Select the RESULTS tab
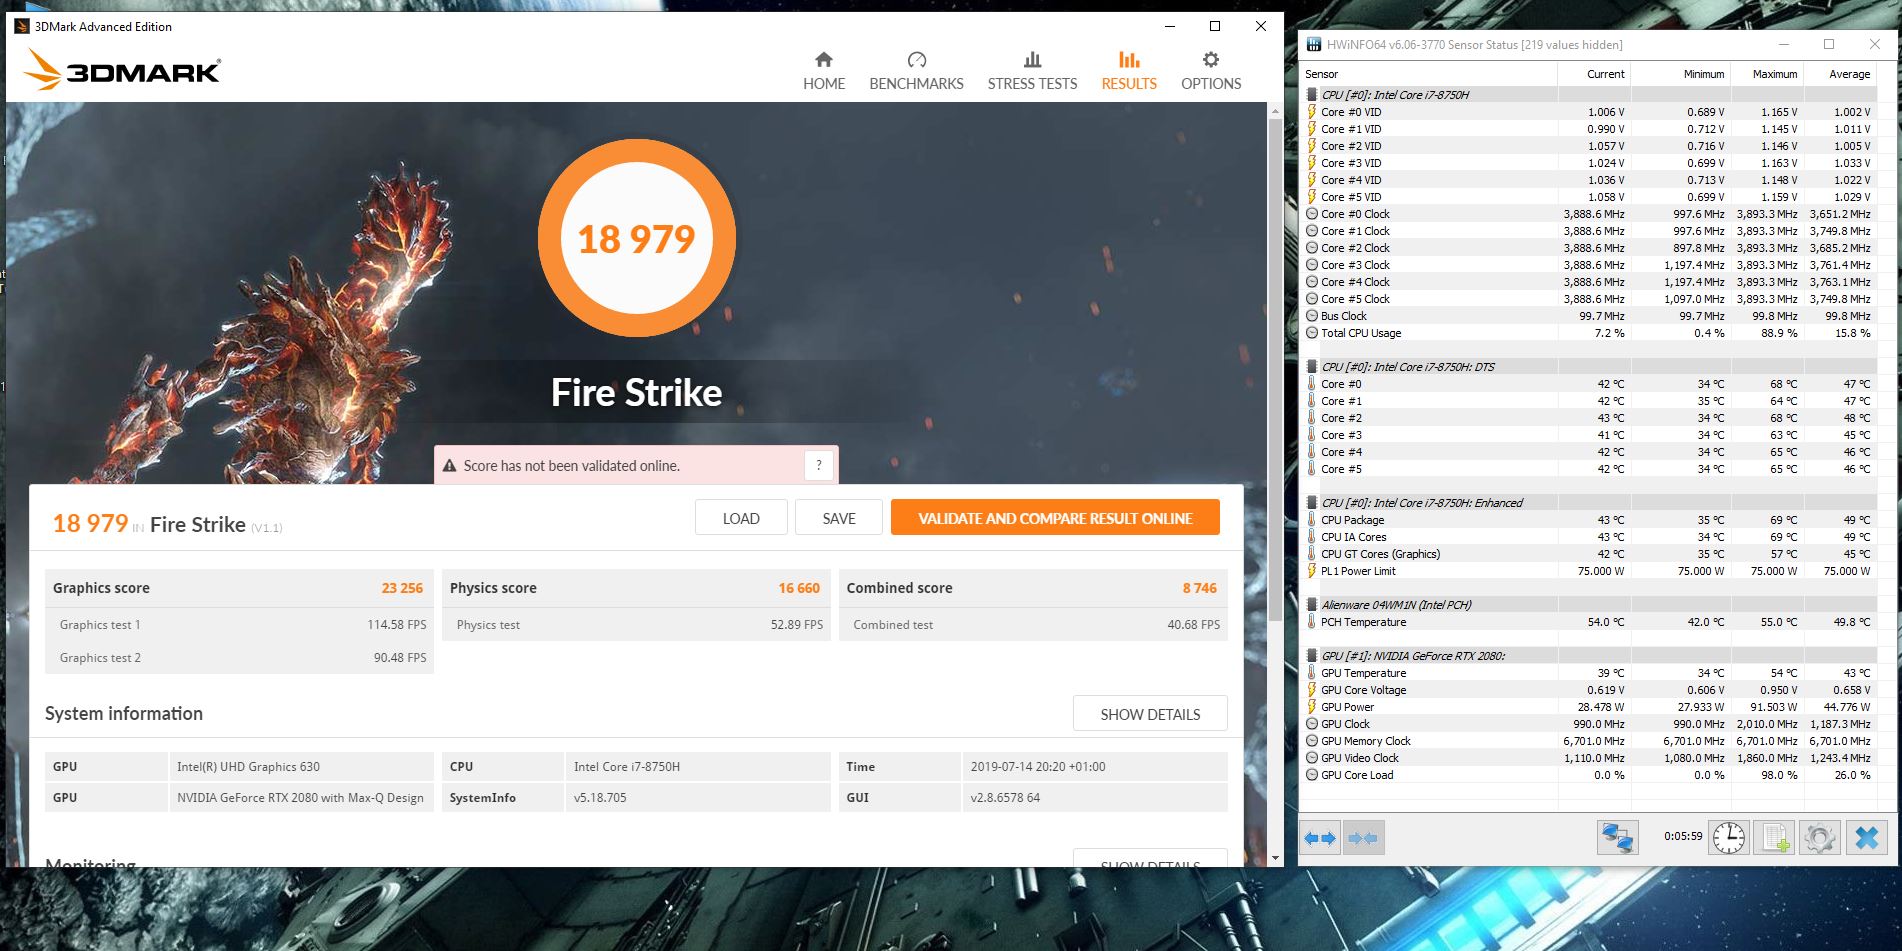Image resolution: width=1902 pixels, height=951 pixels. pyautogui.click(x=1129, y=71)
